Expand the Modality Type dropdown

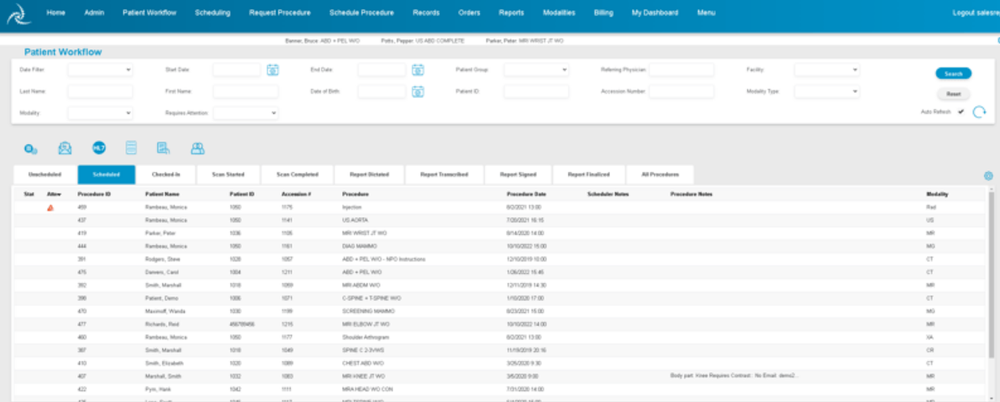point(827,92)
